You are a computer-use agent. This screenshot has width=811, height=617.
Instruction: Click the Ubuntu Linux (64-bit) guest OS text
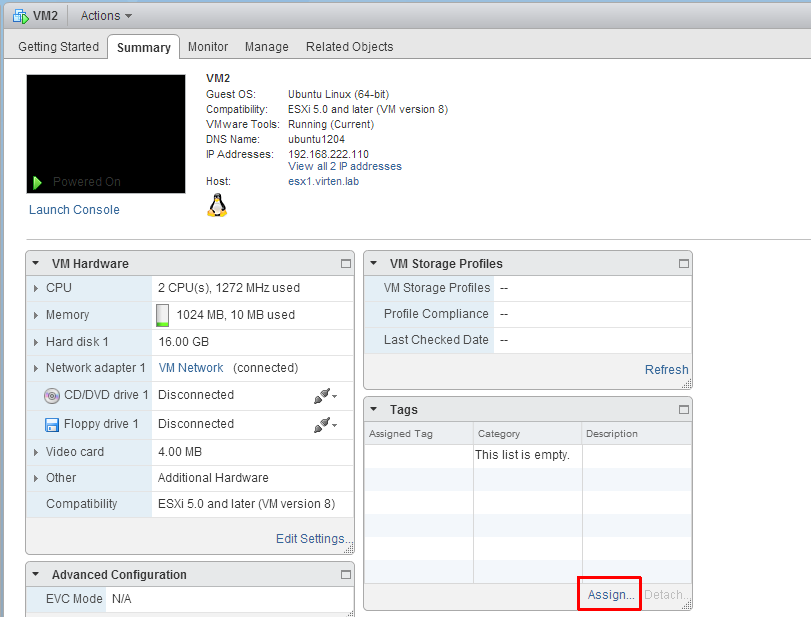pos(339,94)
